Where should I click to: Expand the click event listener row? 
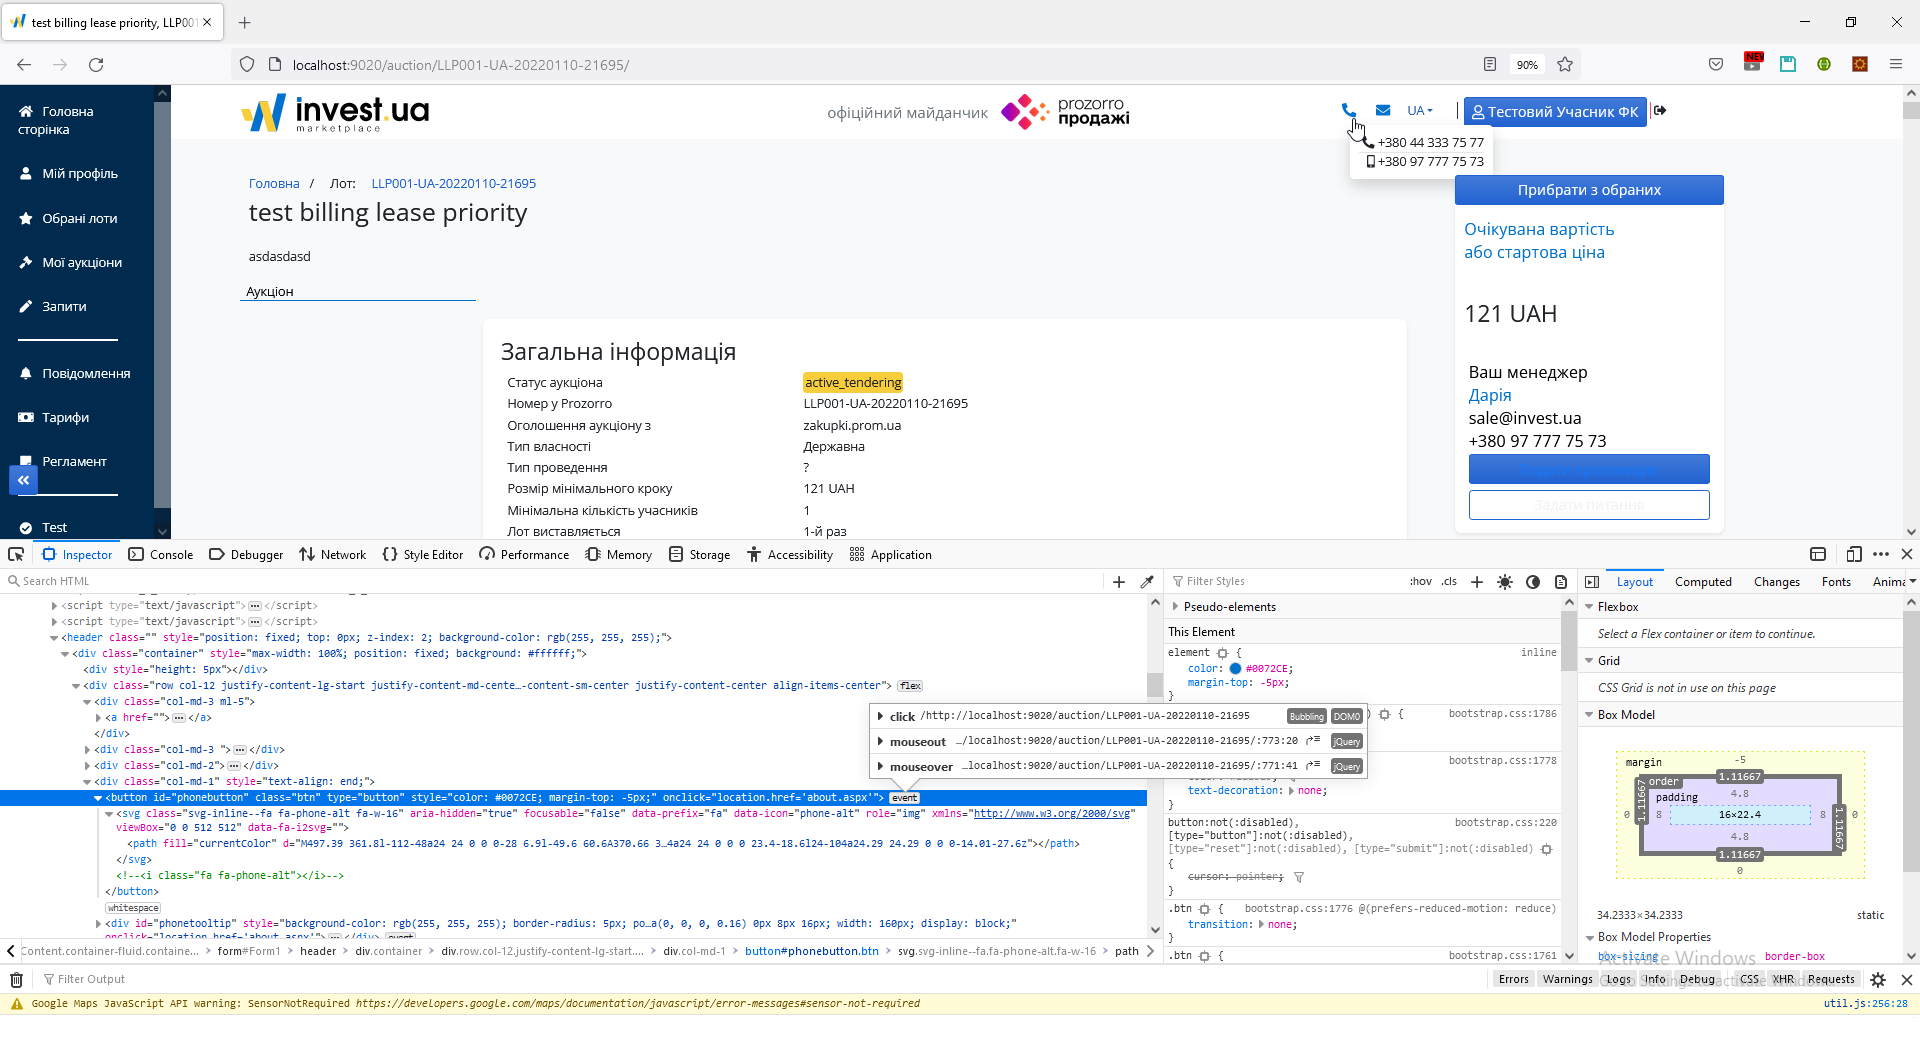pos(880,716)
